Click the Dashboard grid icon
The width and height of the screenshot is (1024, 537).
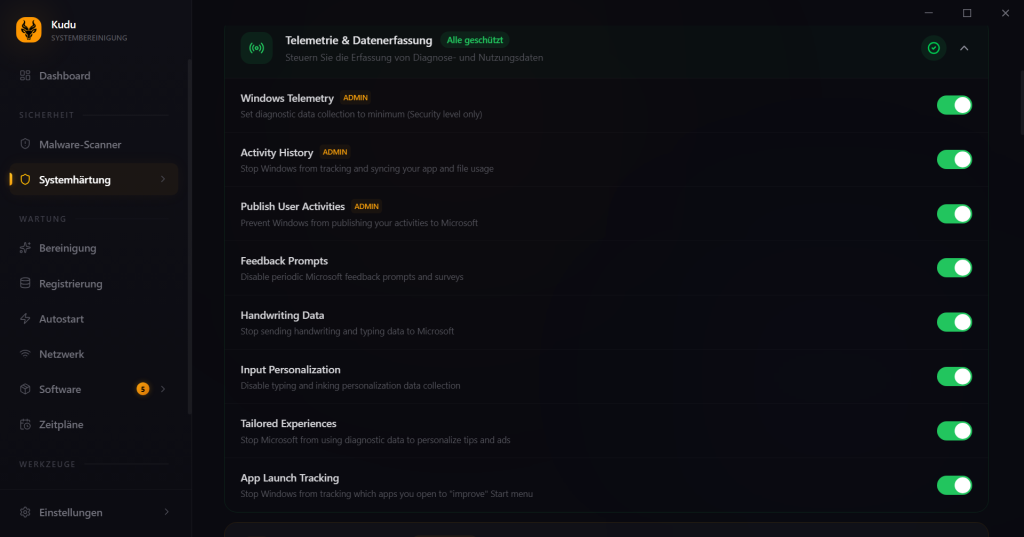(x=25, y=75)
